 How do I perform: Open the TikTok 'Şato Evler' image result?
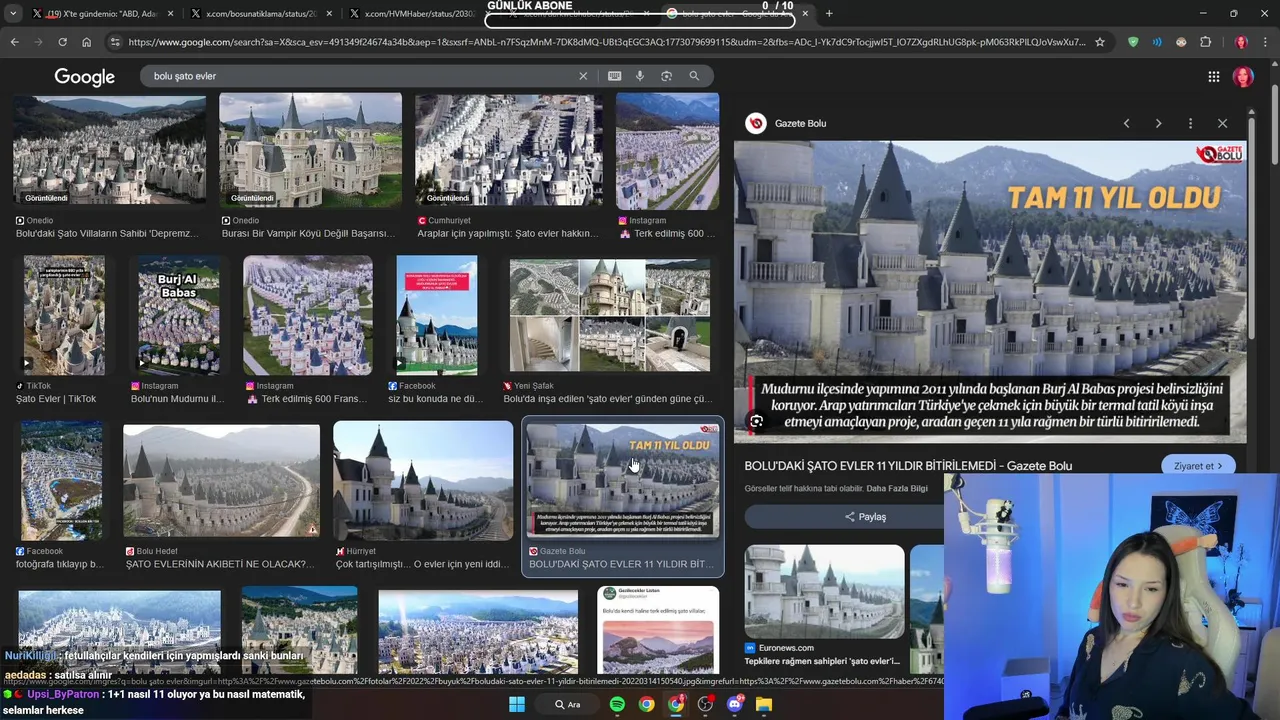[64, 315]
